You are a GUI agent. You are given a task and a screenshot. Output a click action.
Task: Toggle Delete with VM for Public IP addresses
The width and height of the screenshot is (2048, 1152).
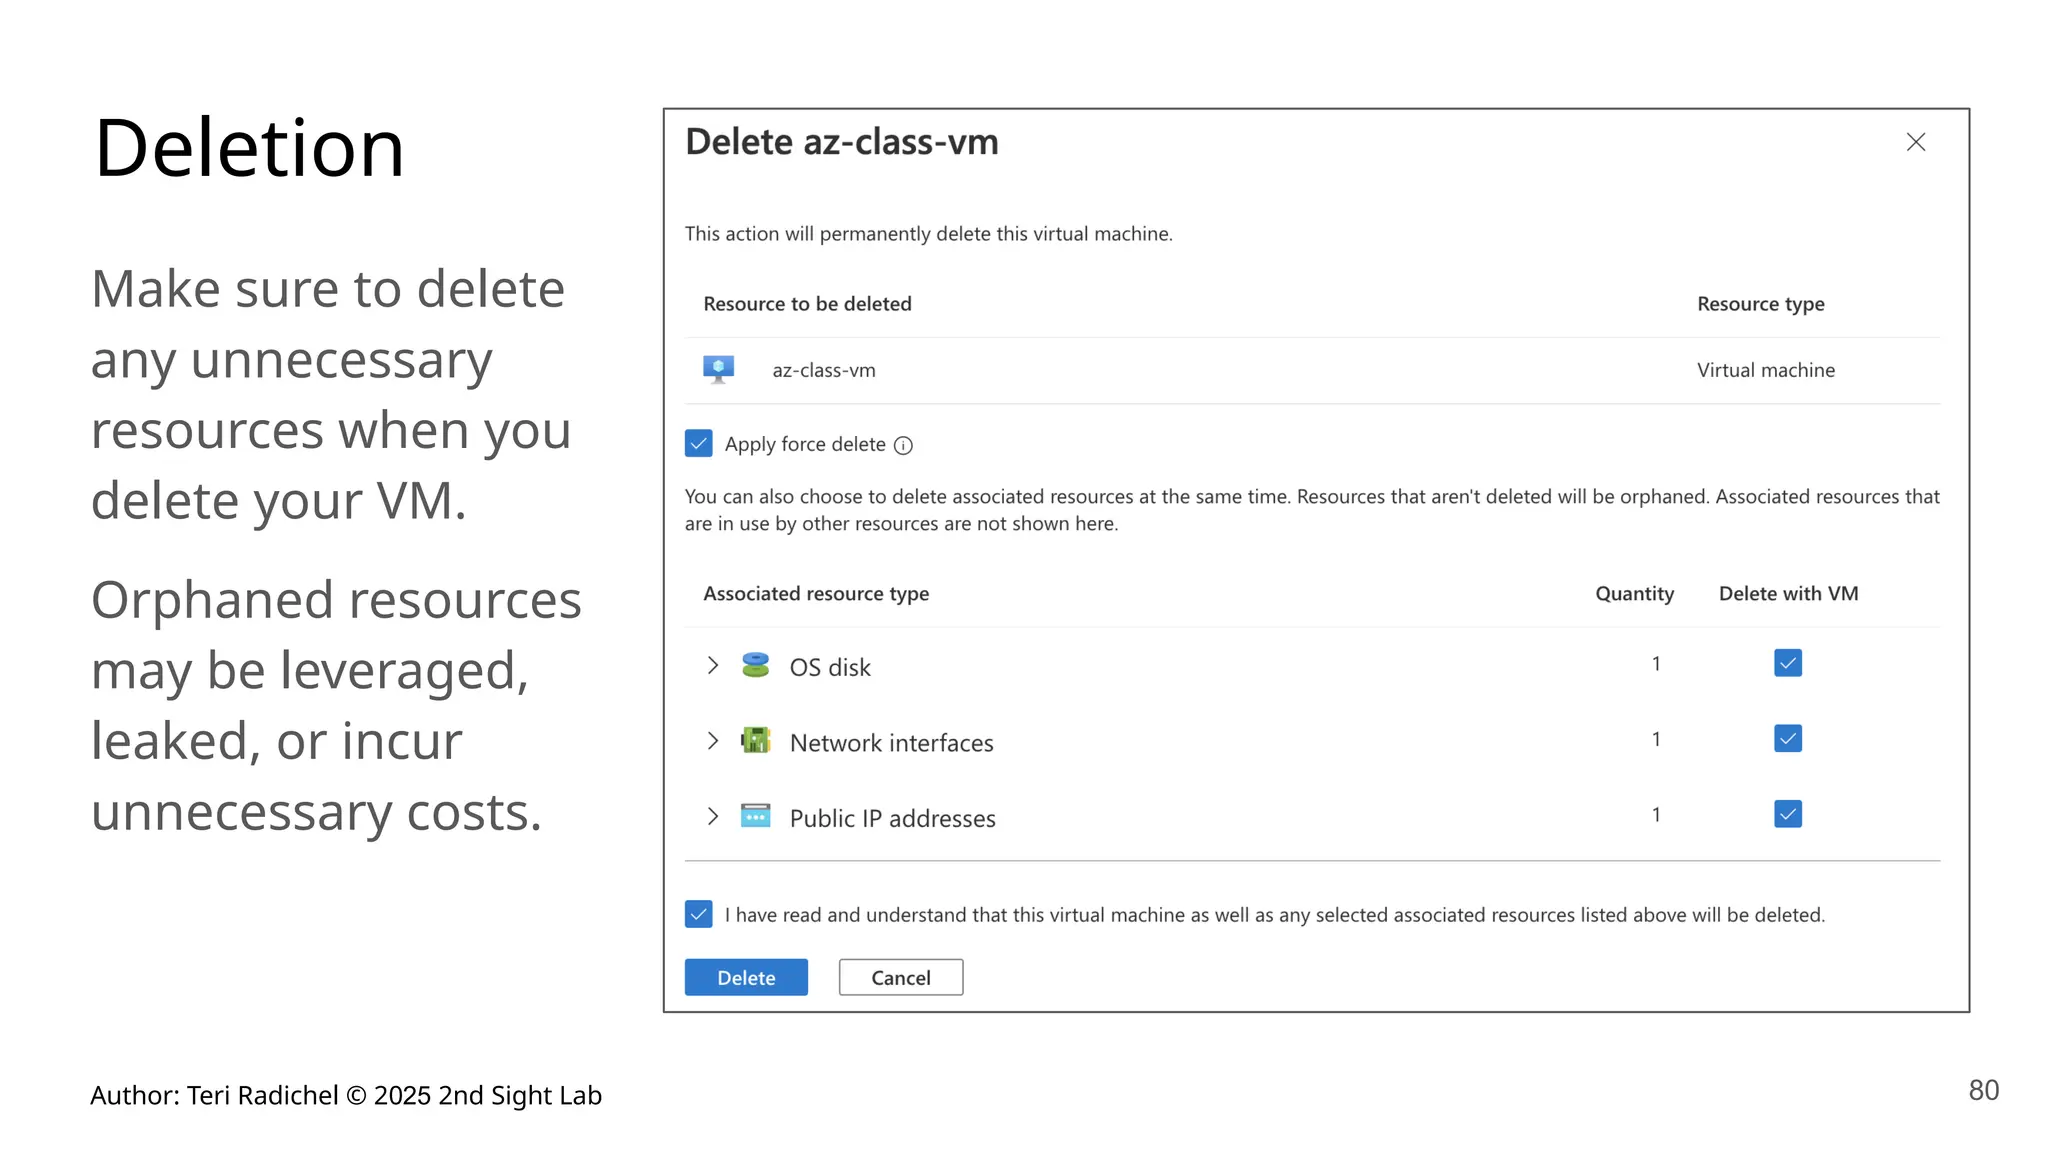[x=1788, y=814]
